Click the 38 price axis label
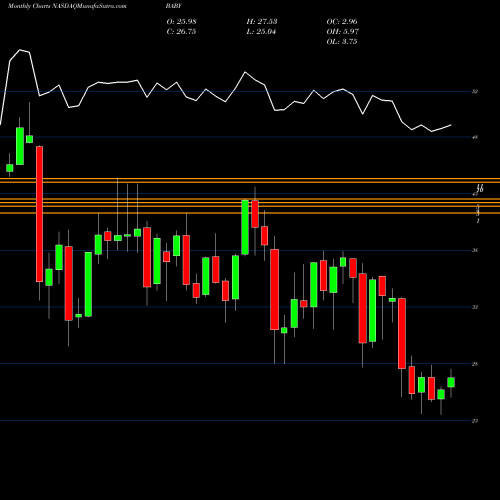500x500 pixels. pyautogui.click(x=475, y=250)
